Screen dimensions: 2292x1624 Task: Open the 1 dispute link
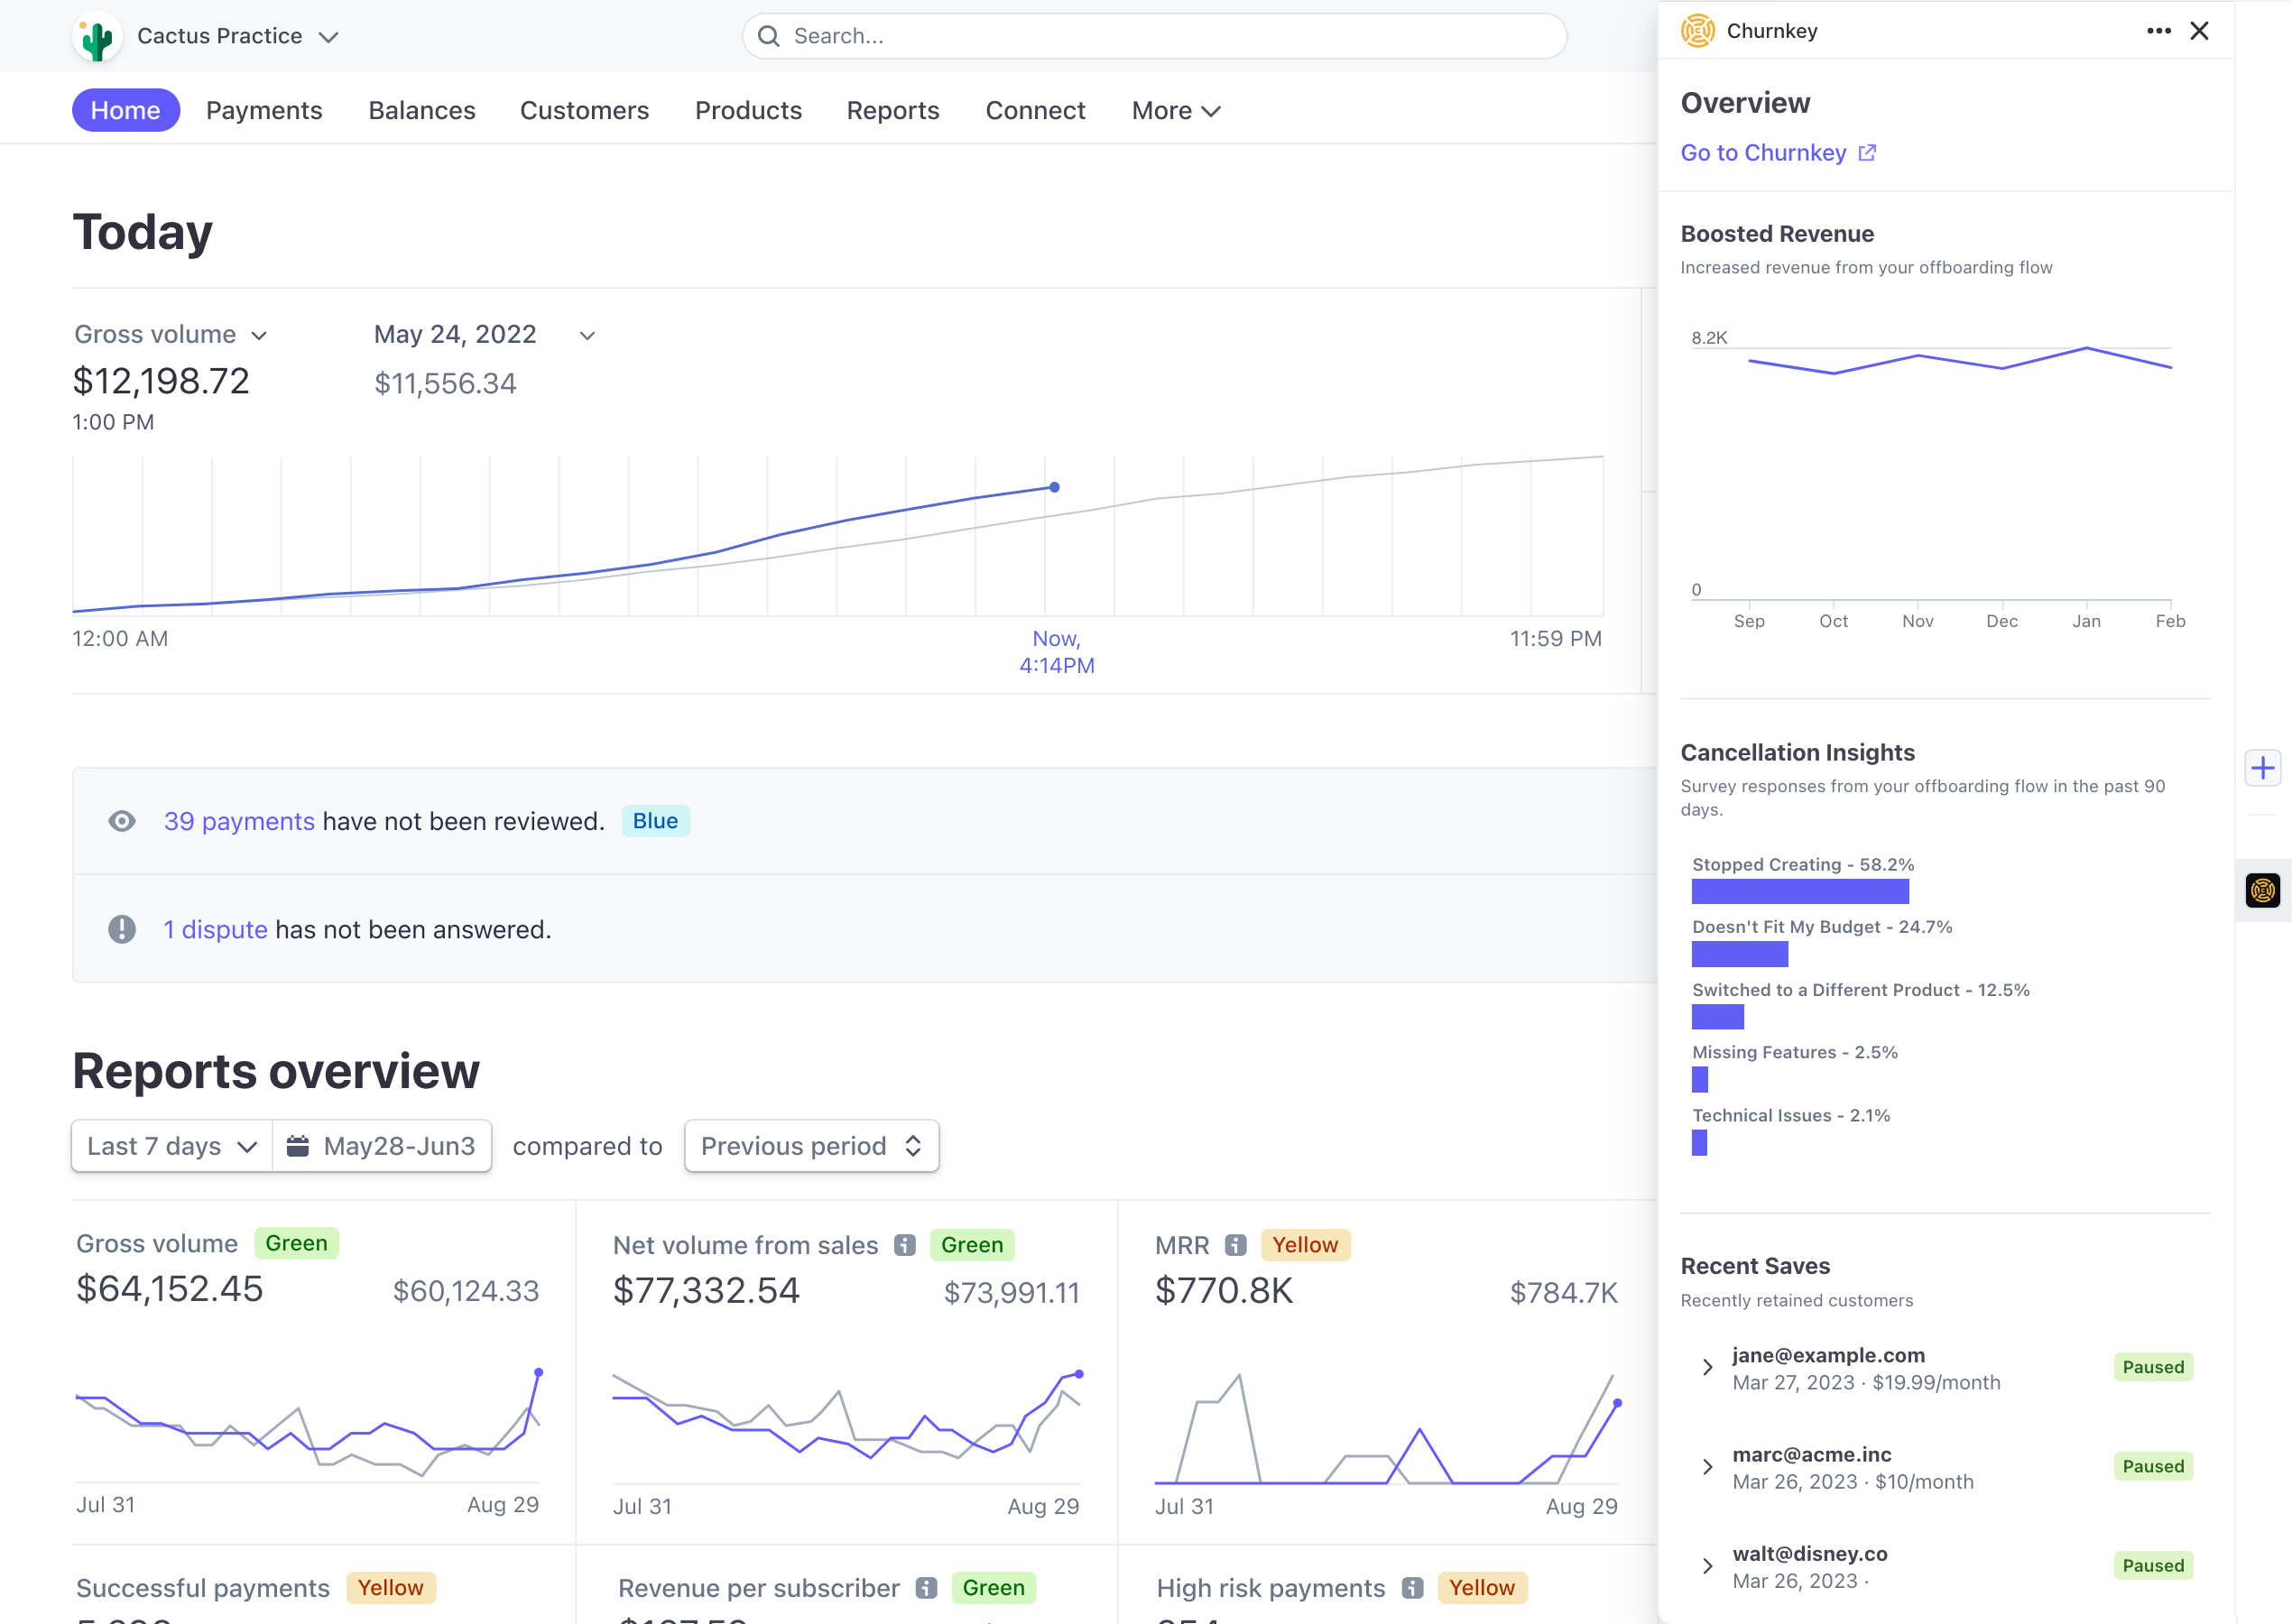tap(215, 929)
